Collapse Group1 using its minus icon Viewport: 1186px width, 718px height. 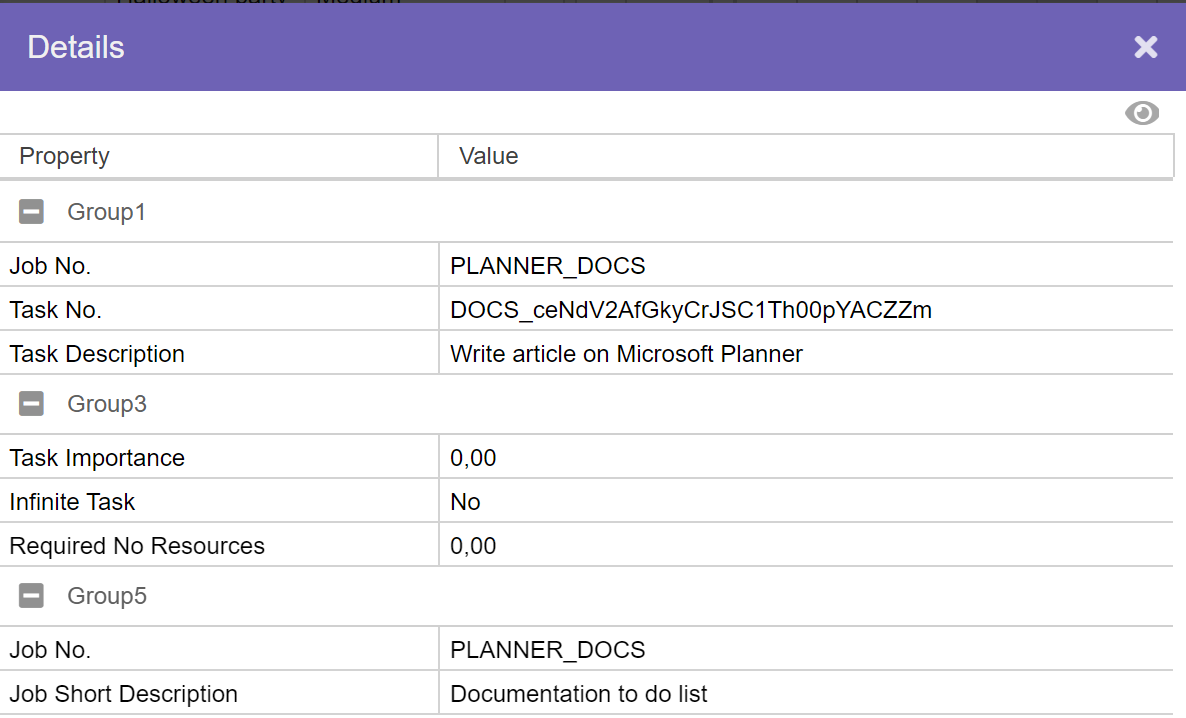32,212
